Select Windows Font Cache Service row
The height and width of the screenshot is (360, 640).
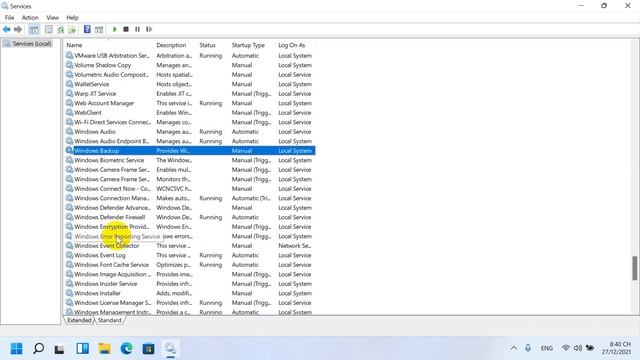(x=190, y=265)
